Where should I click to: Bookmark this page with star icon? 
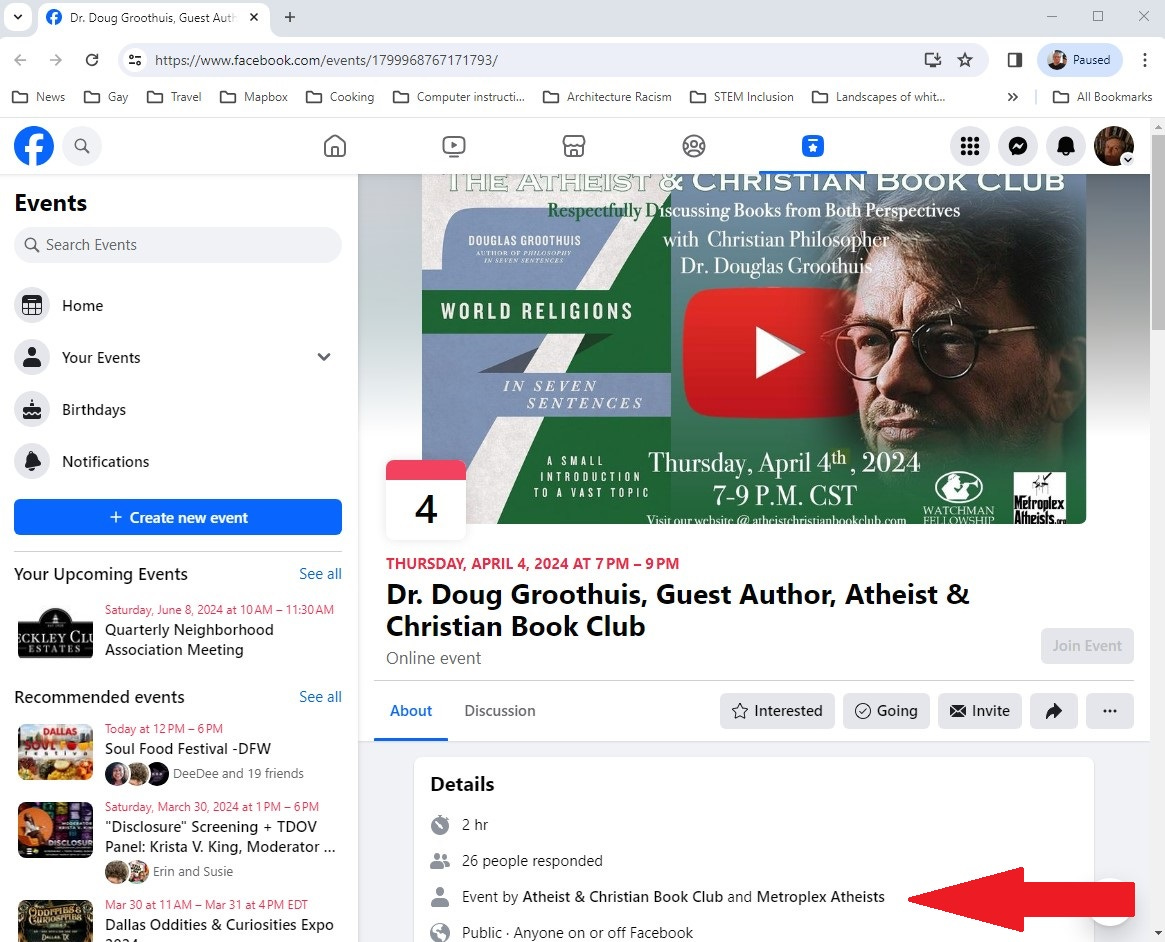pos(964,60)
